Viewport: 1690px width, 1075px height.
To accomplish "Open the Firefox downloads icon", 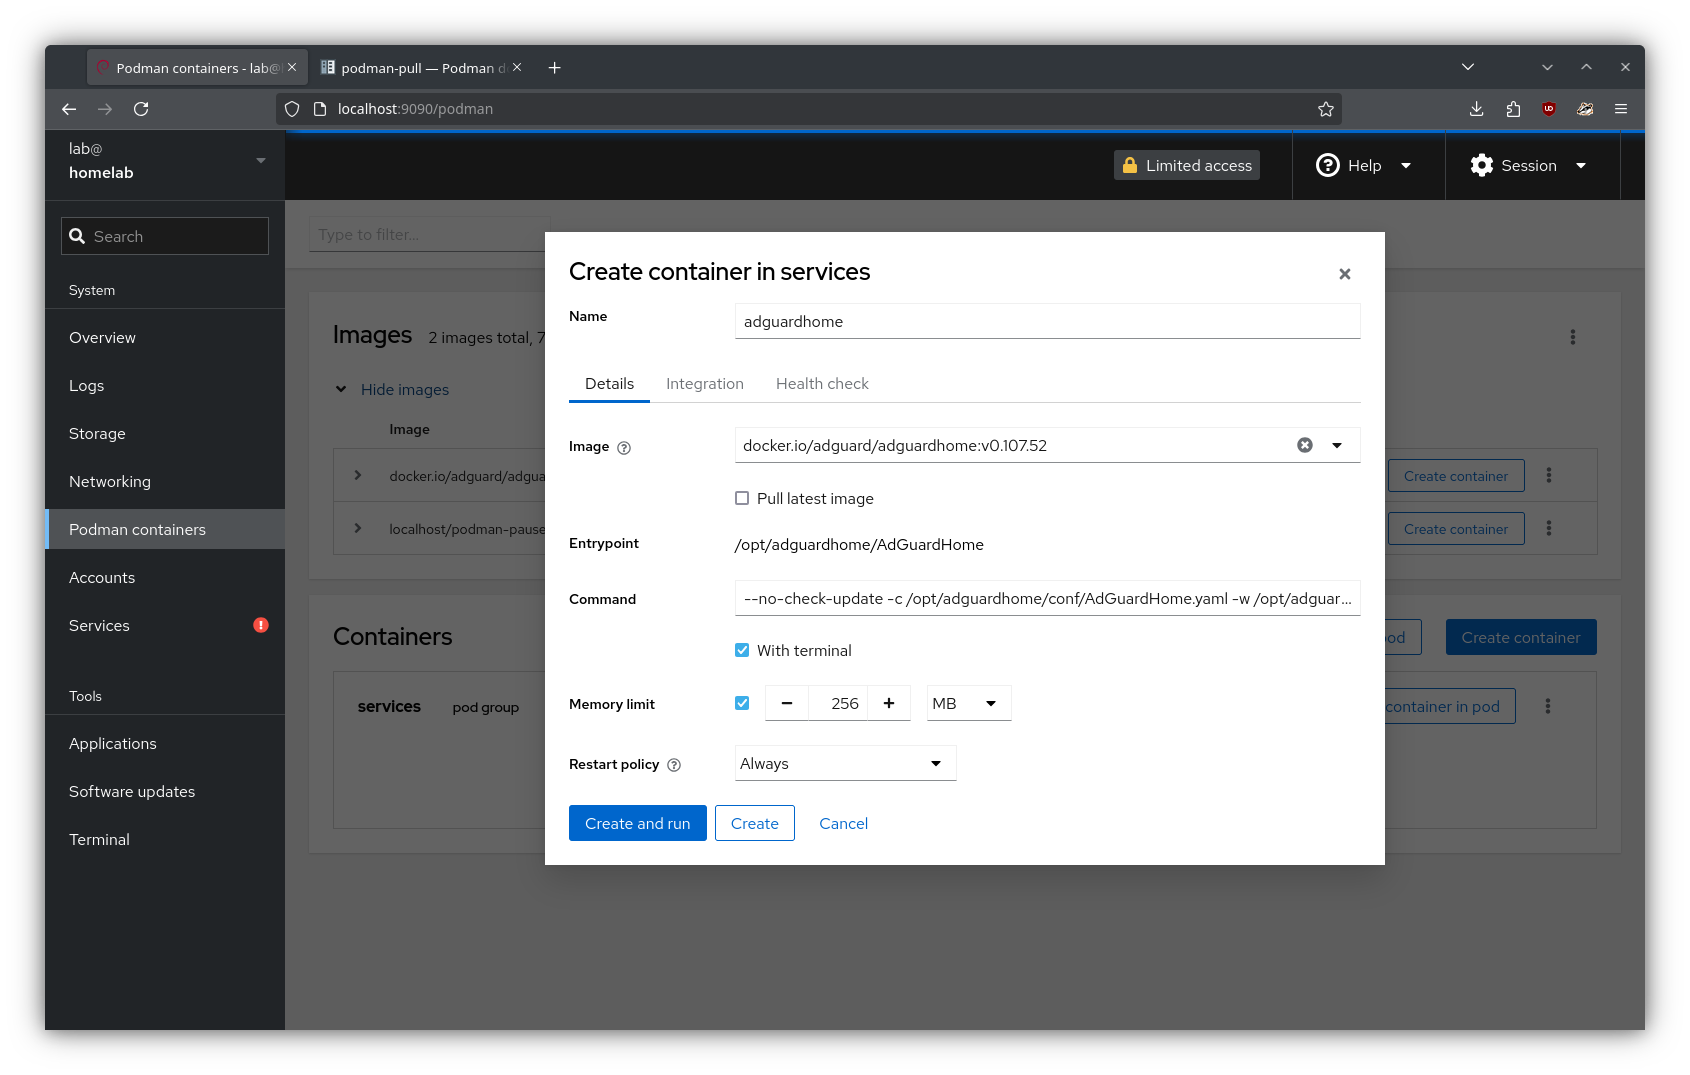I will [1476, 109].
